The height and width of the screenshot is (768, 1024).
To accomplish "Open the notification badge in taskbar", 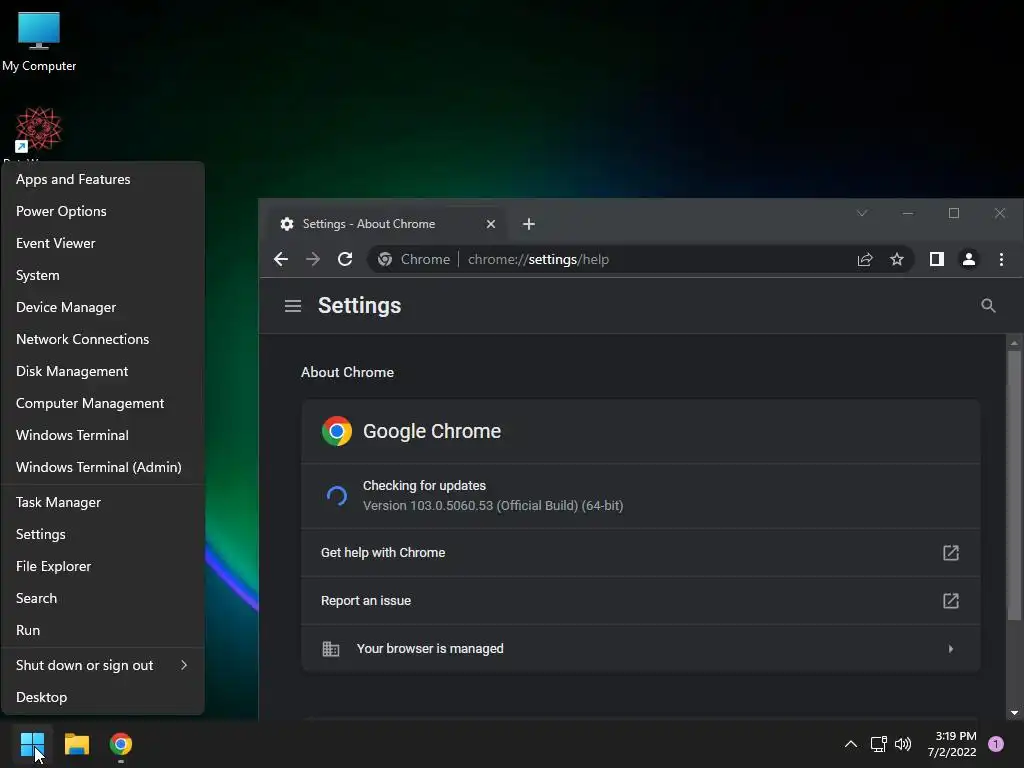I will [x=996, y=744].
